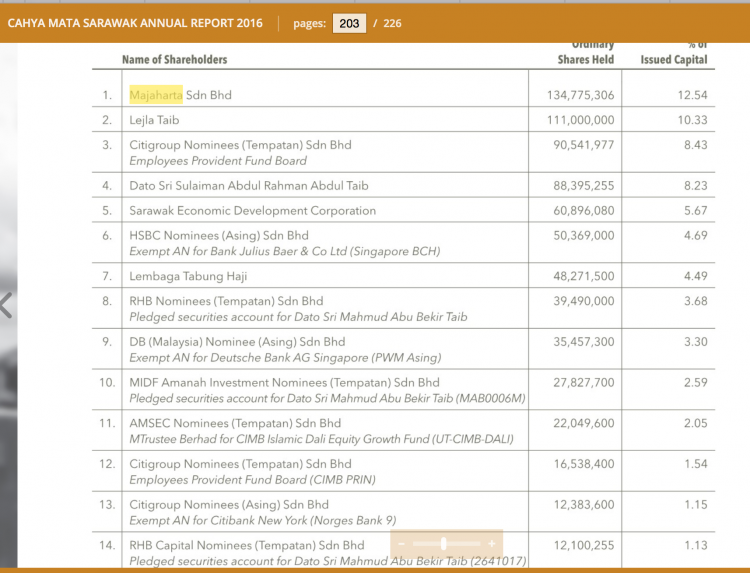The width and height of the screenshot is (750, 573).
Task: Click the zoom out minus icon
Action: 401,544
